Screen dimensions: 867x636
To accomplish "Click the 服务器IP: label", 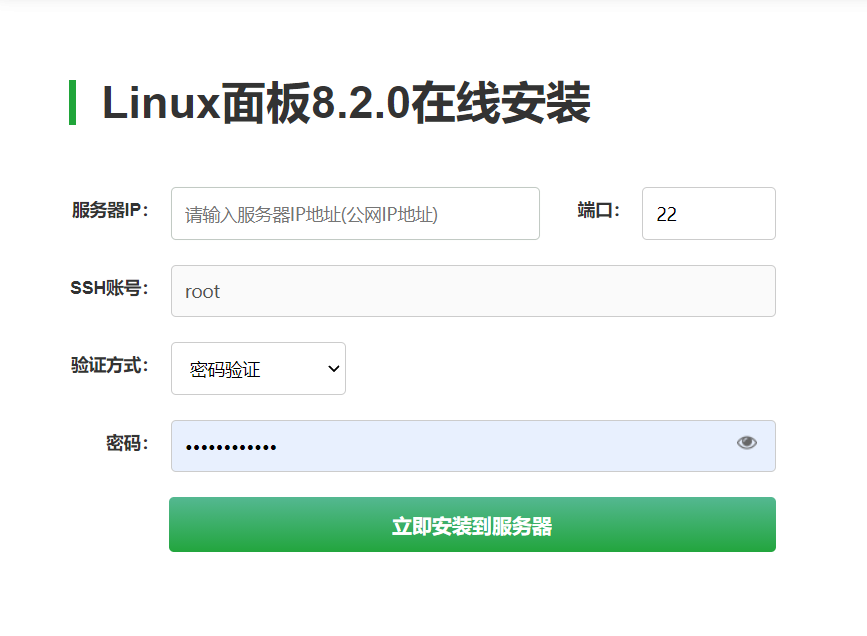I will point(110,210).
